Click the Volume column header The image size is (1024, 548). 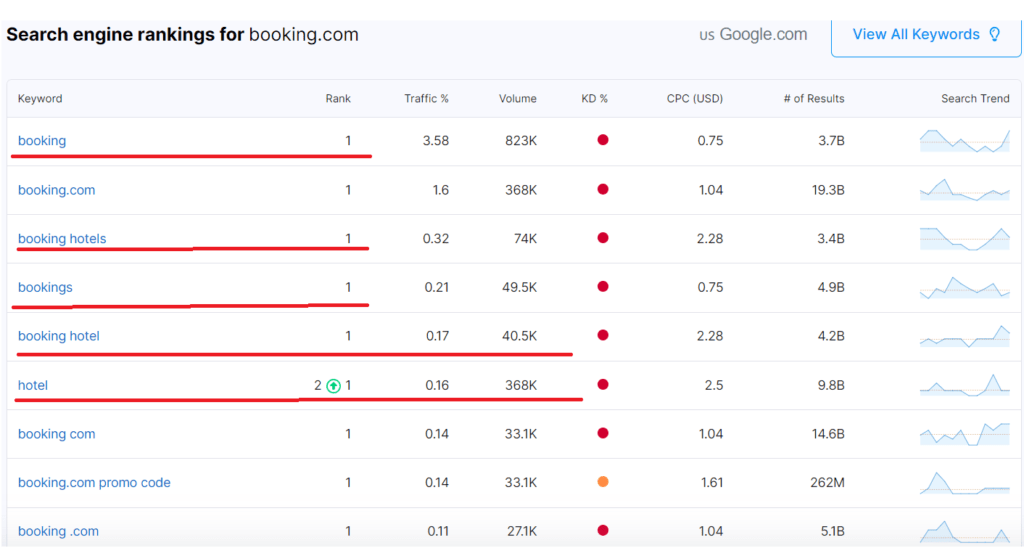(518, 99)
